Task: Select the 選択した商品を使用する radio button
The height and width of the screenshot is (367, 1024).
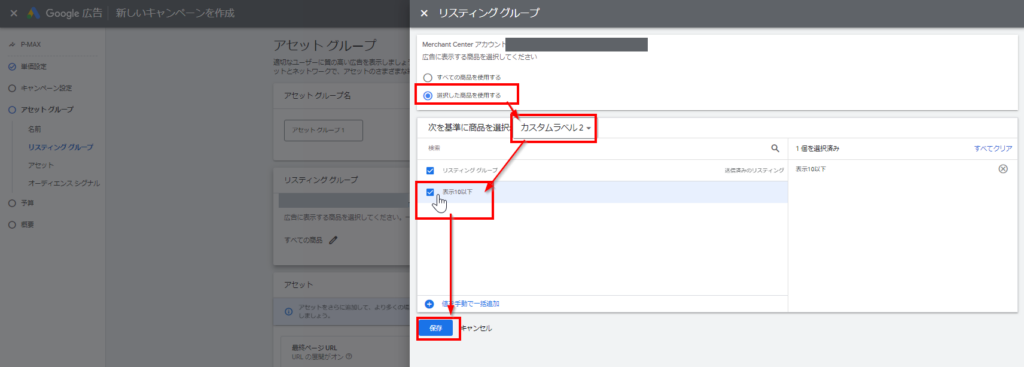Action: (x=428, y=95)
